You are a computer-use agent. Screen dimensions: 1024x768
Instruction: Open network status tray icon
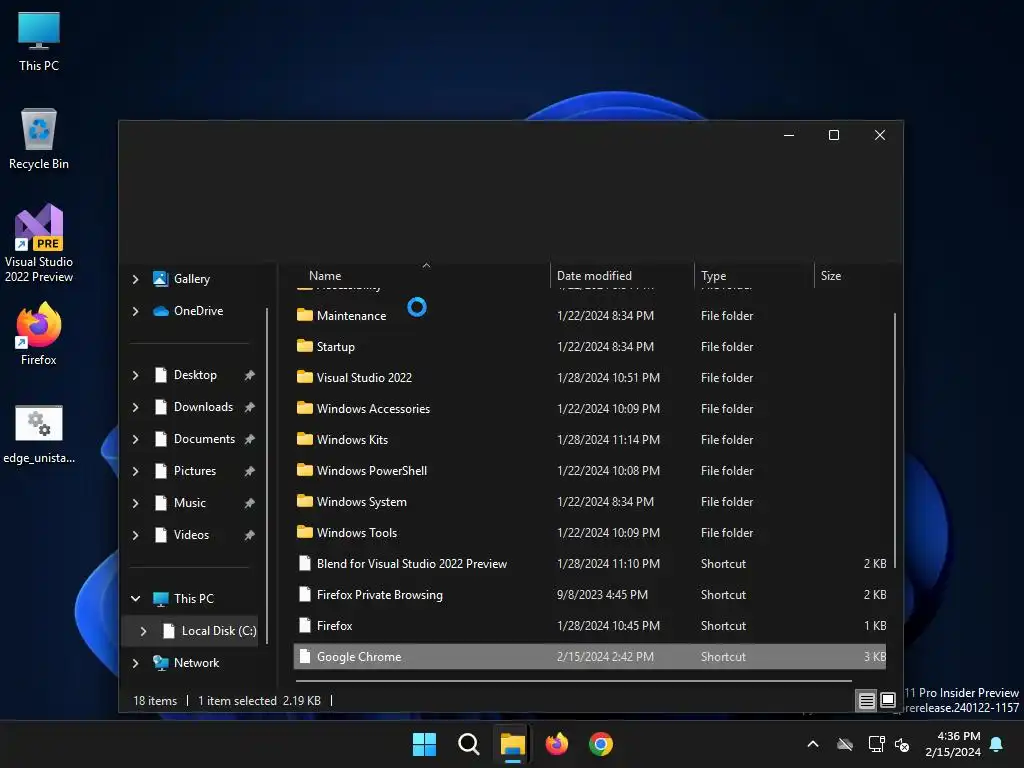click(876, 744)
